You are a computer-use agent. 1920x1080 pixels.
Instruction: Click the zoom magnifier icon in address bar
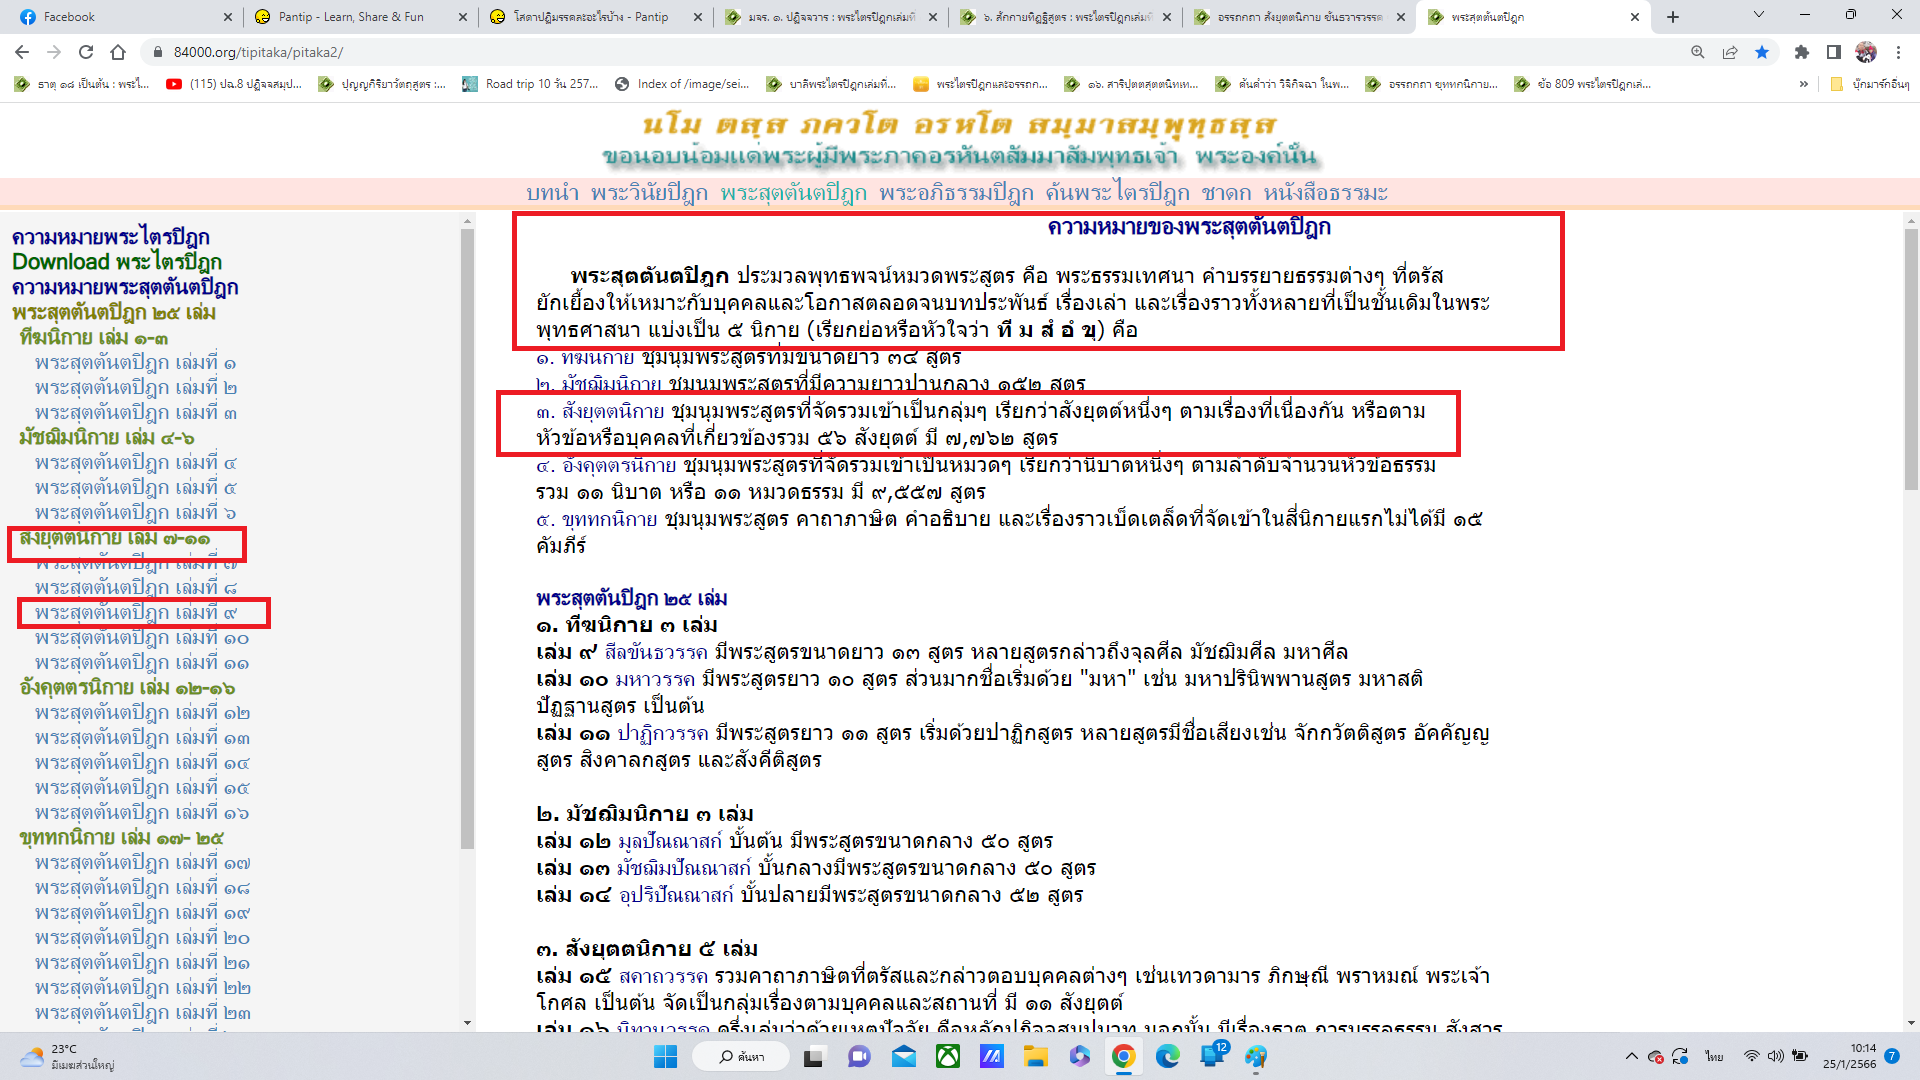pos(1697,52)
